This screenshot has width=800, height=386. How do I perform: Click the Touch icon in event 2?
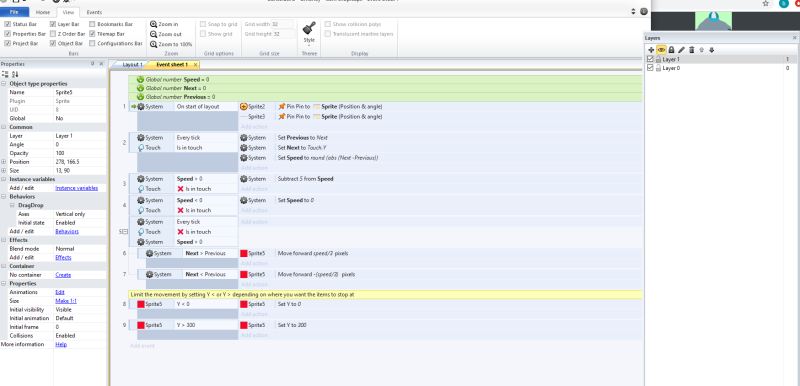pos(141,147)
